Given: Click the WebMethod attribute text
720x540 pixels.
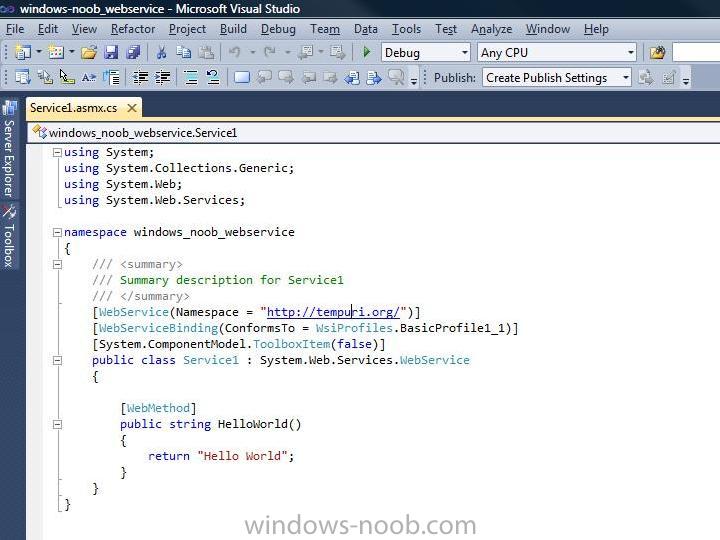Looking at the screenshot, I should click(x=158, y=408).
